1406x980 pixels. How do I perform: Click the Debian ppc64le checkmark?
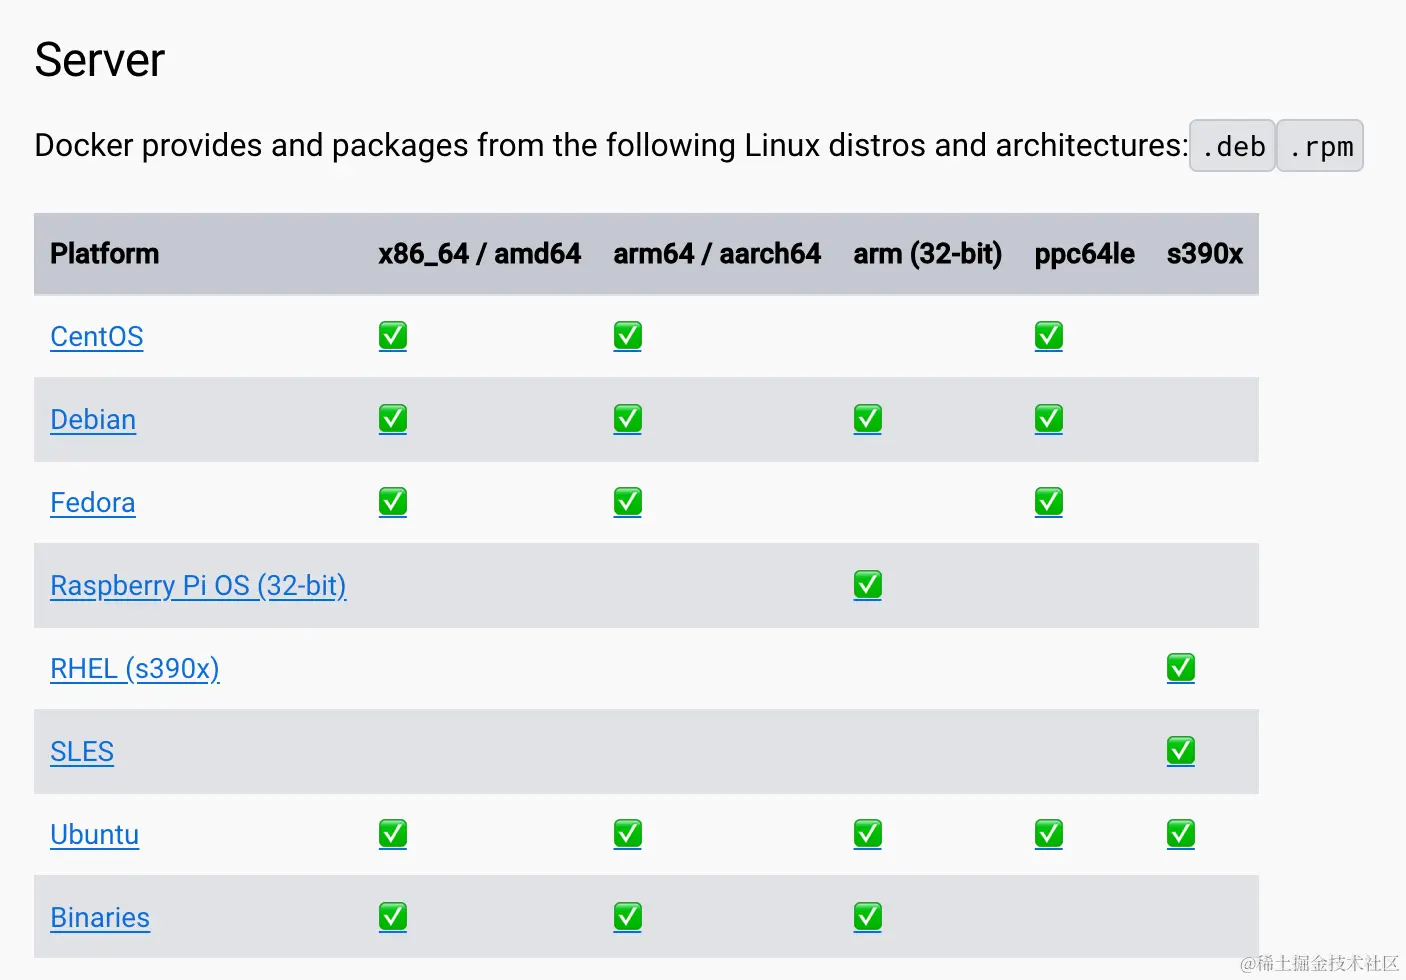tap(1049, 419)
